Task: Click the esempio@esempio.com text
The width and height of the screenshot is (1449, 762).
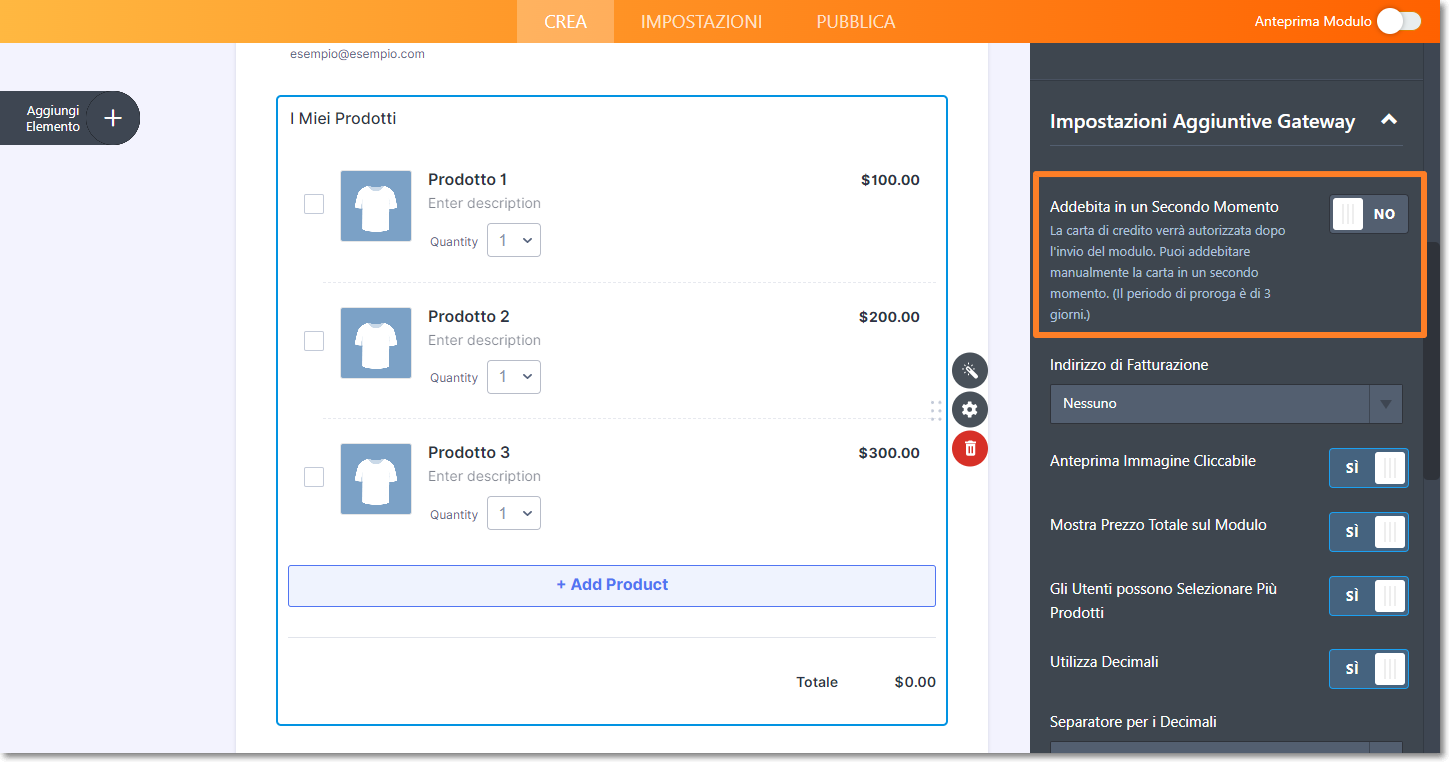Action: point(357,54)
